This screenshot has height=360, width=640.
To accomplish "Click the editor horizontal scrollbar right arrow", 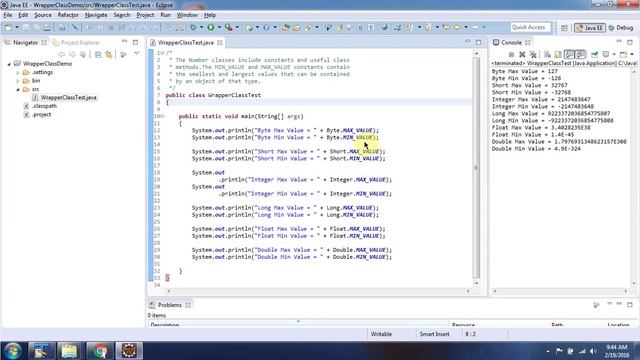I will click(468, 291).
